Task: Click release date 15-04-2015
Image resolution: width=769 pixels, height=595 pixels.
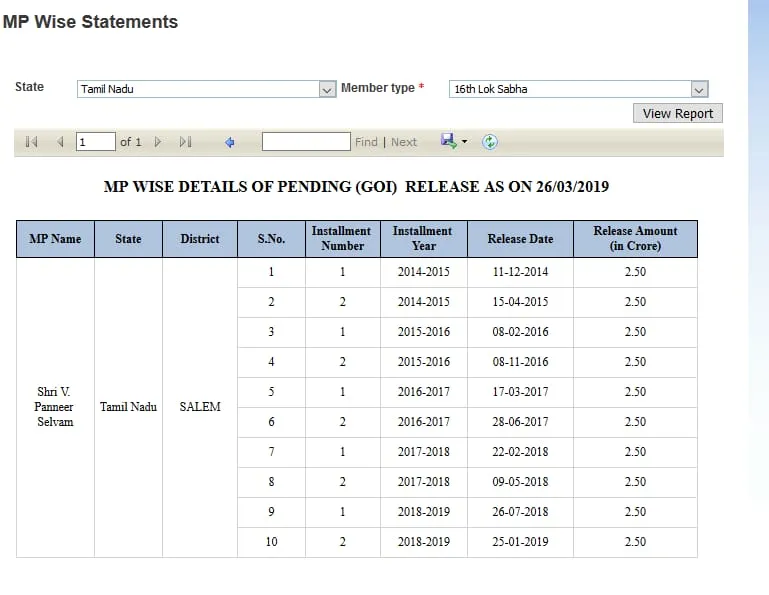Action: 520,302
